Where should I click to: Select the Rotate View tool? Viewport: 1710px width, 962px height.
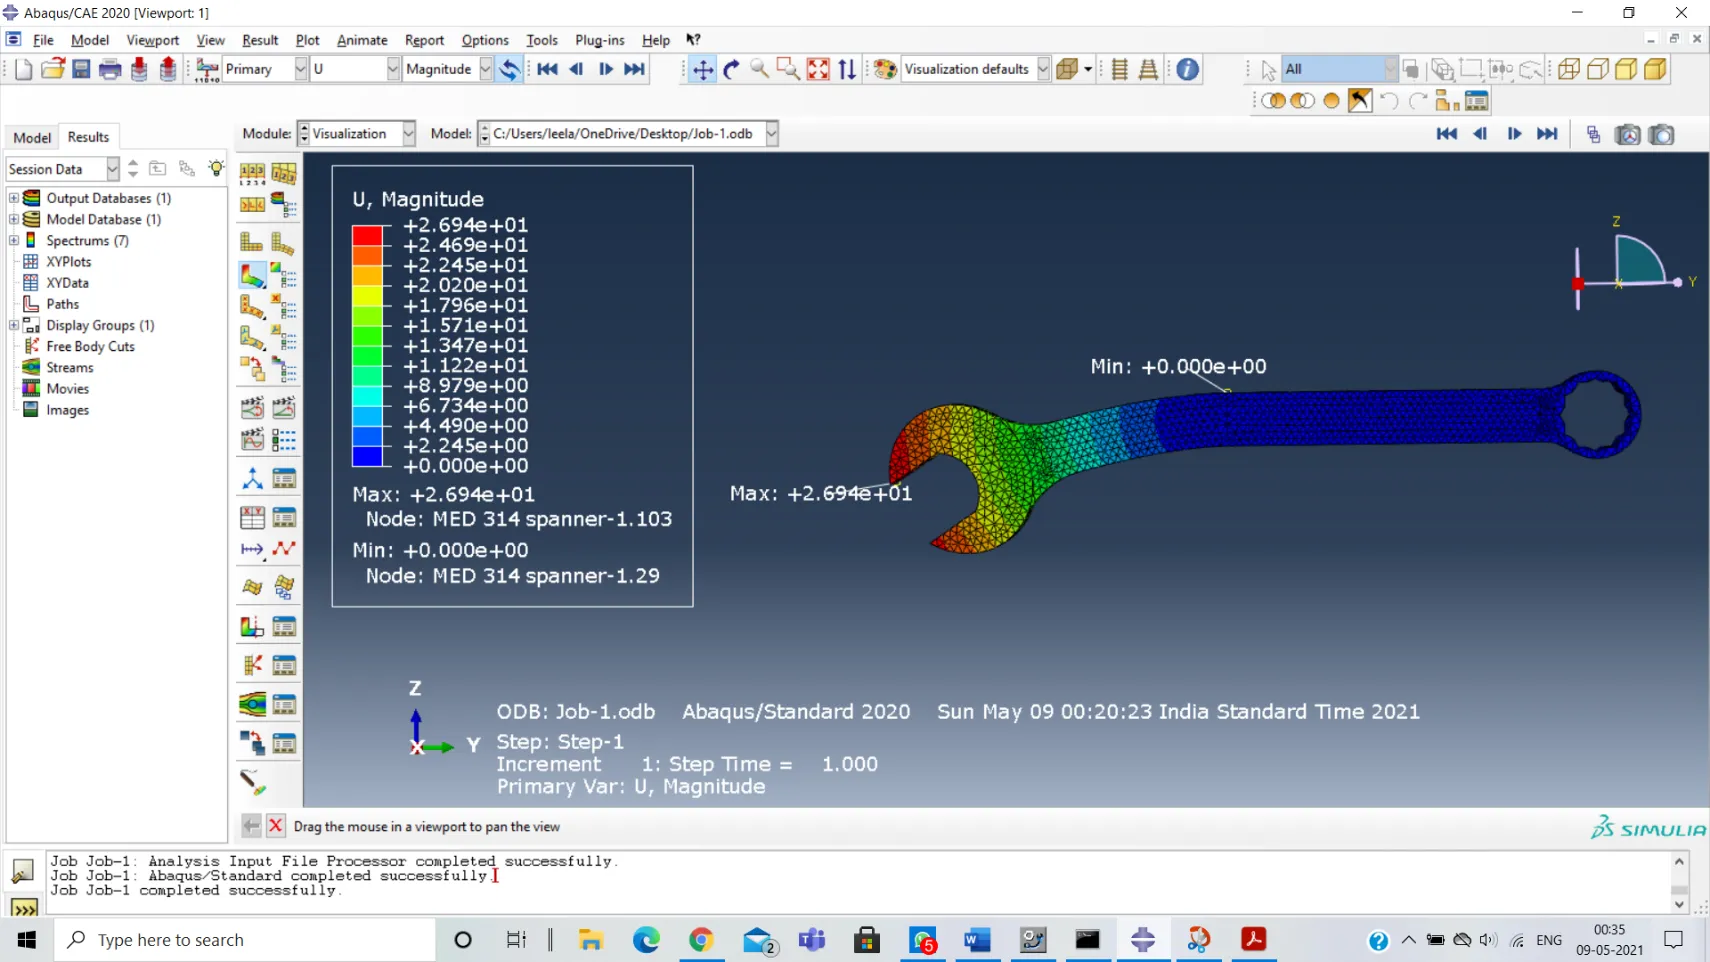[x=731, y=69]
